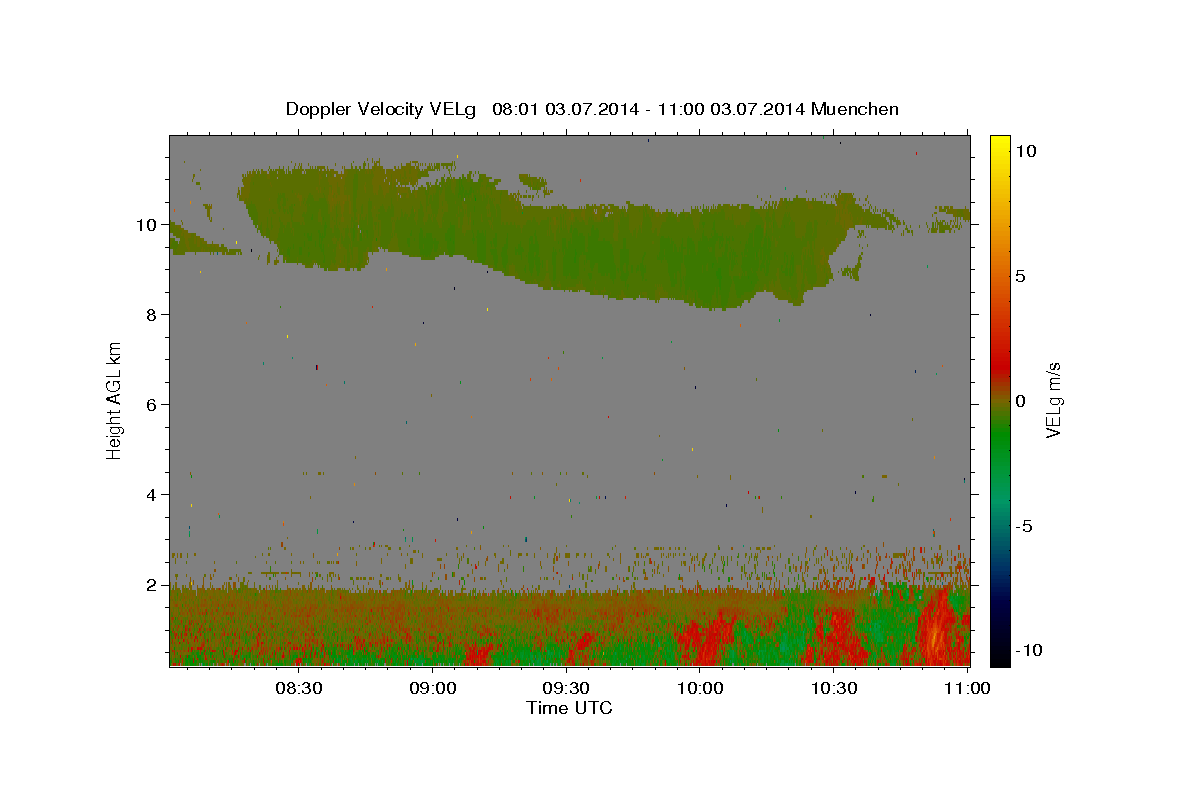1200x800 pixels.
Task: Click the orange updraft plume near 11:00
Action: pos(936,630)
